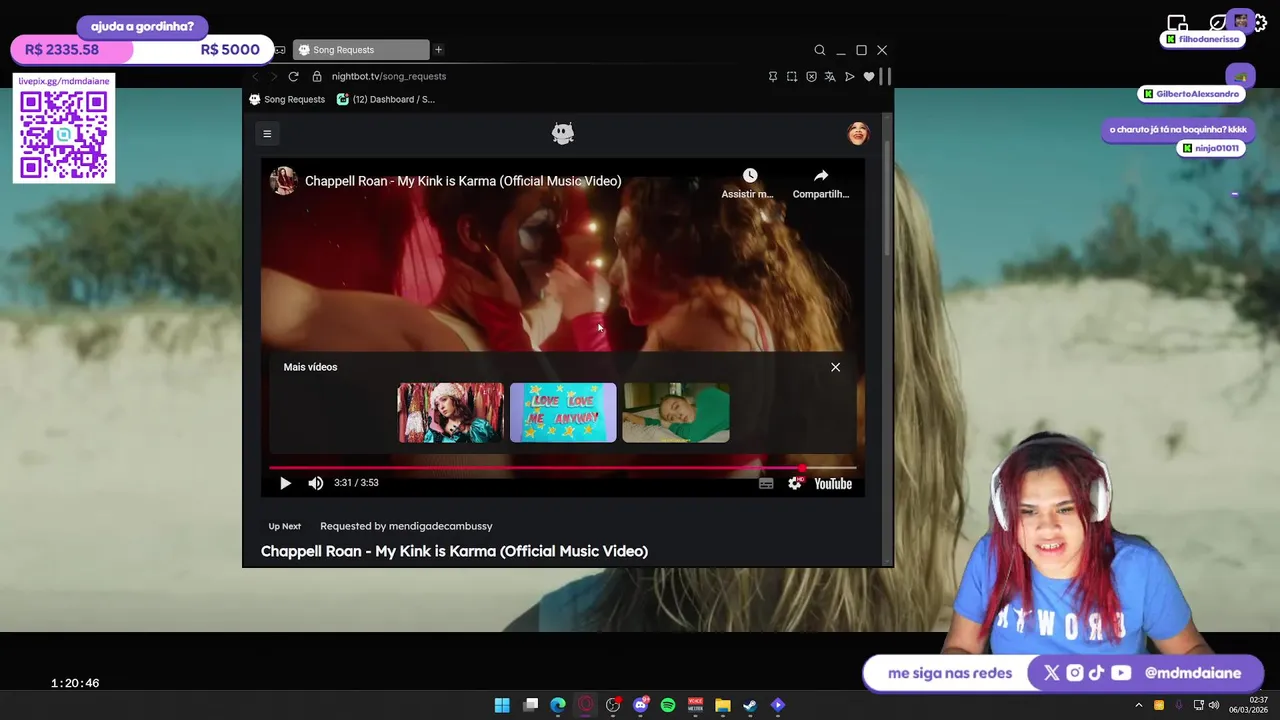Open OBS Studio from taskbar
Screen dimensions: 1280x720
click(613, 705)
